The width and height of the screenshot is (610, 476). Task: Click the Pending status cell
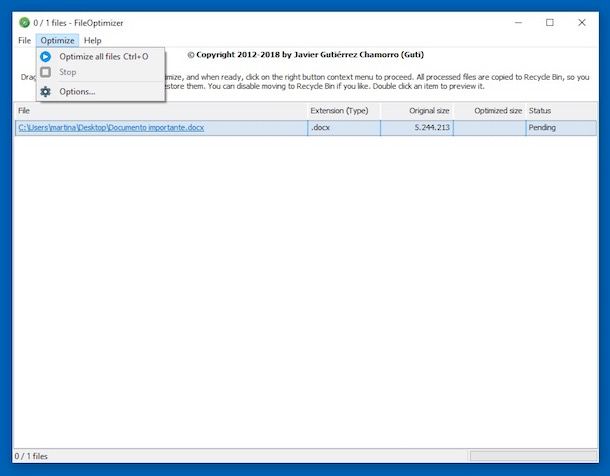(561, 128)
